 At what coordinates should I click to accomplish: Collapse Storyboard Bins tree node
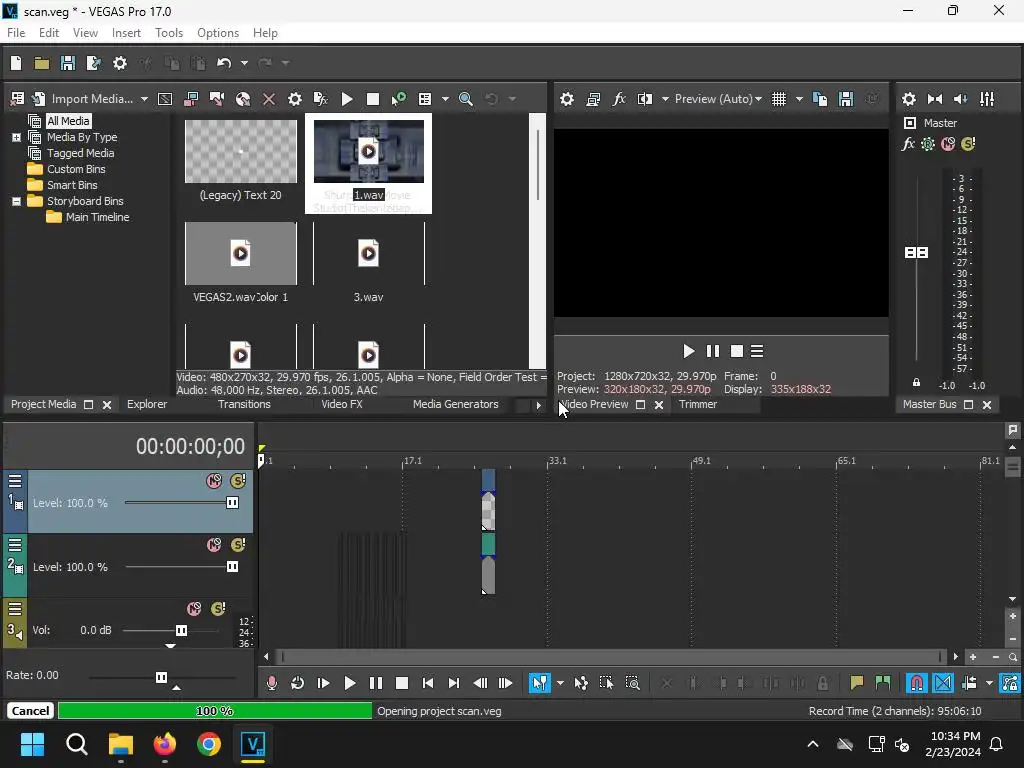16,201
